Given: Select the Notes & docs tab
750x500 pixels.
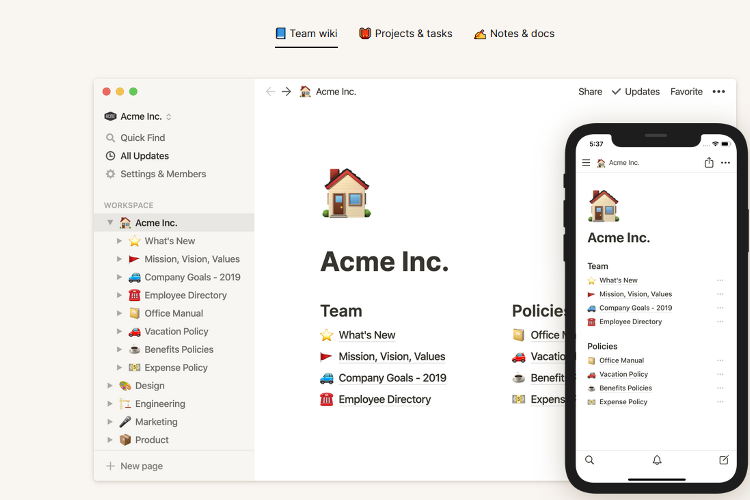Looking at the screenshot, I should [x=514, y=33].
